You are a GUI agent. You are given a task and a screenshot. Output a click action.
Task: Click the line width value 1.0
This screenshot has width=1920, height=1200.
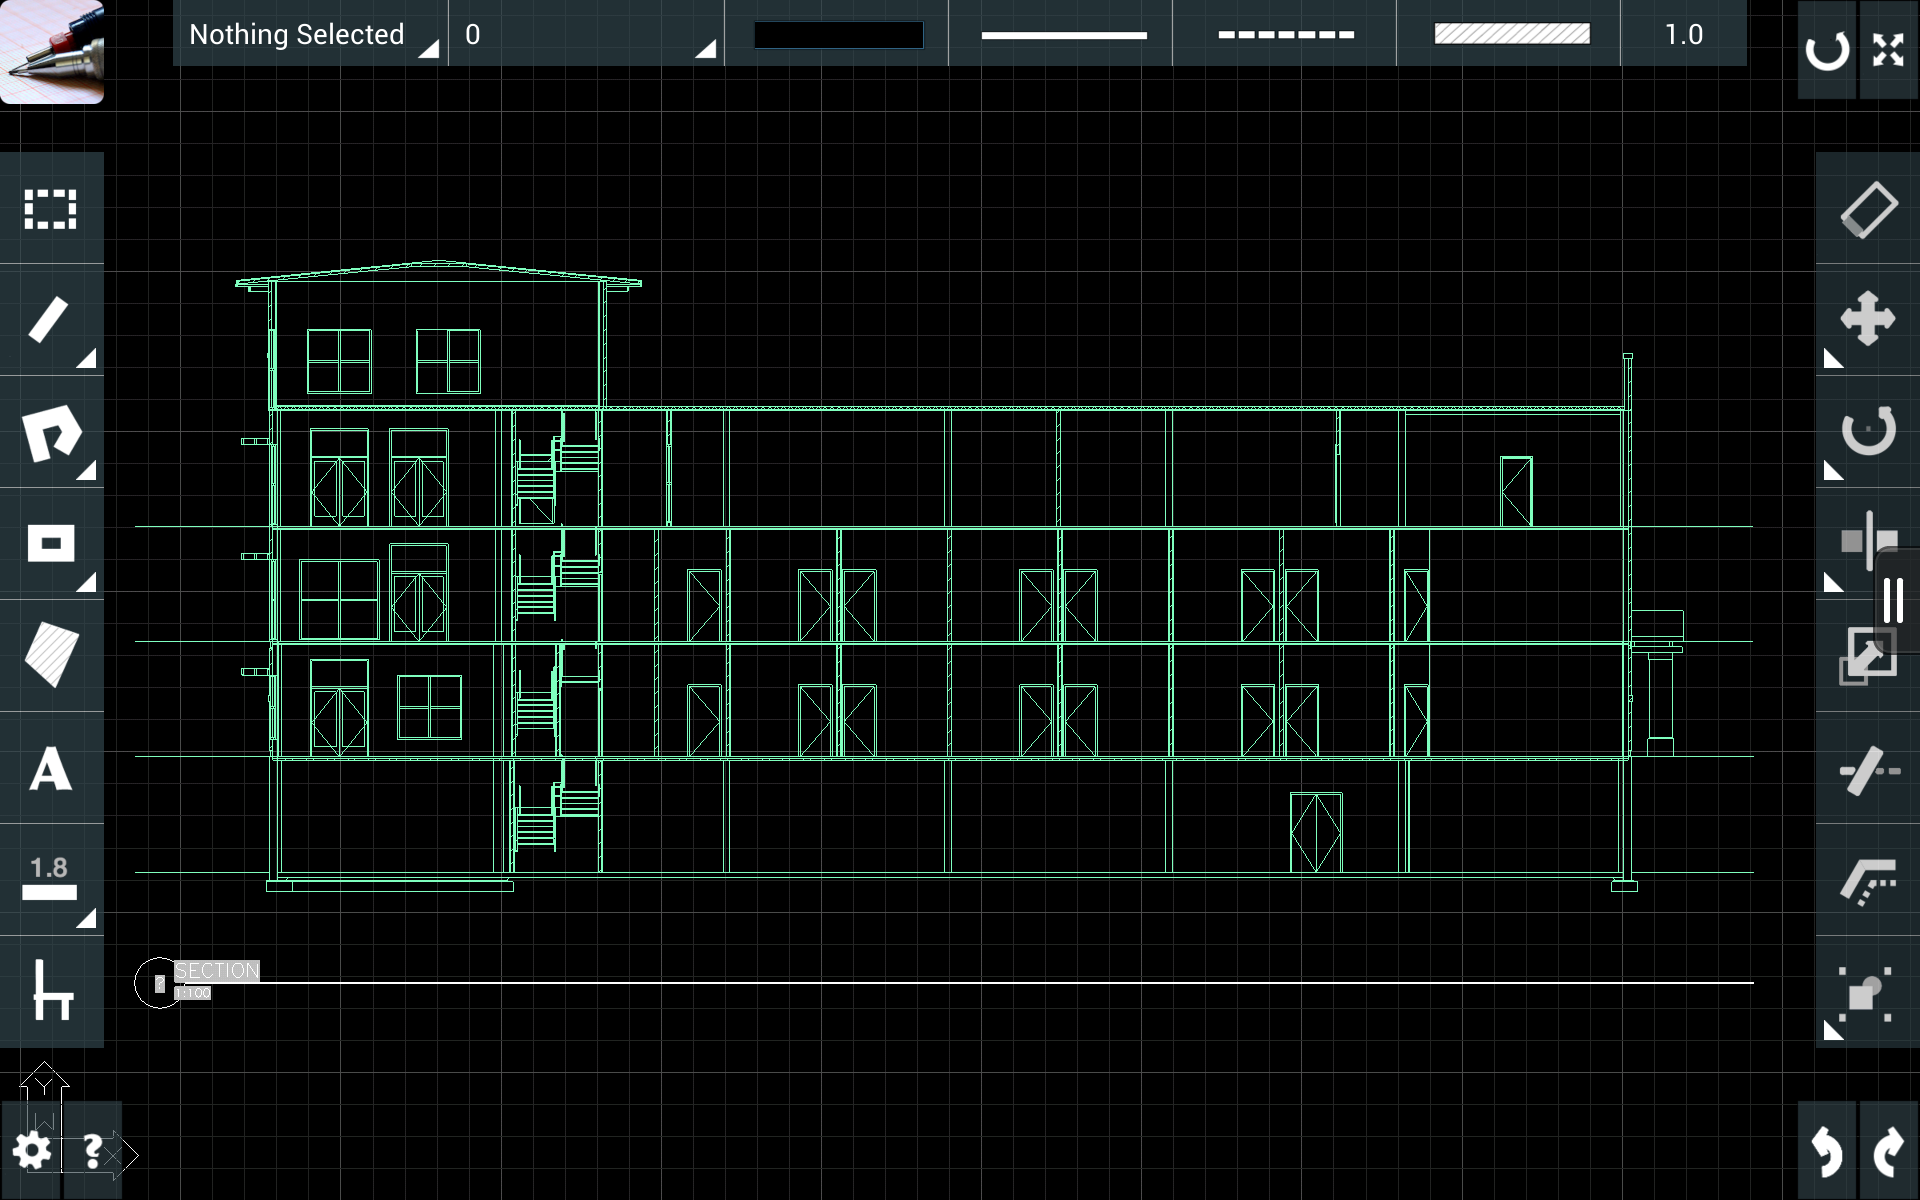click(1683, 35)
